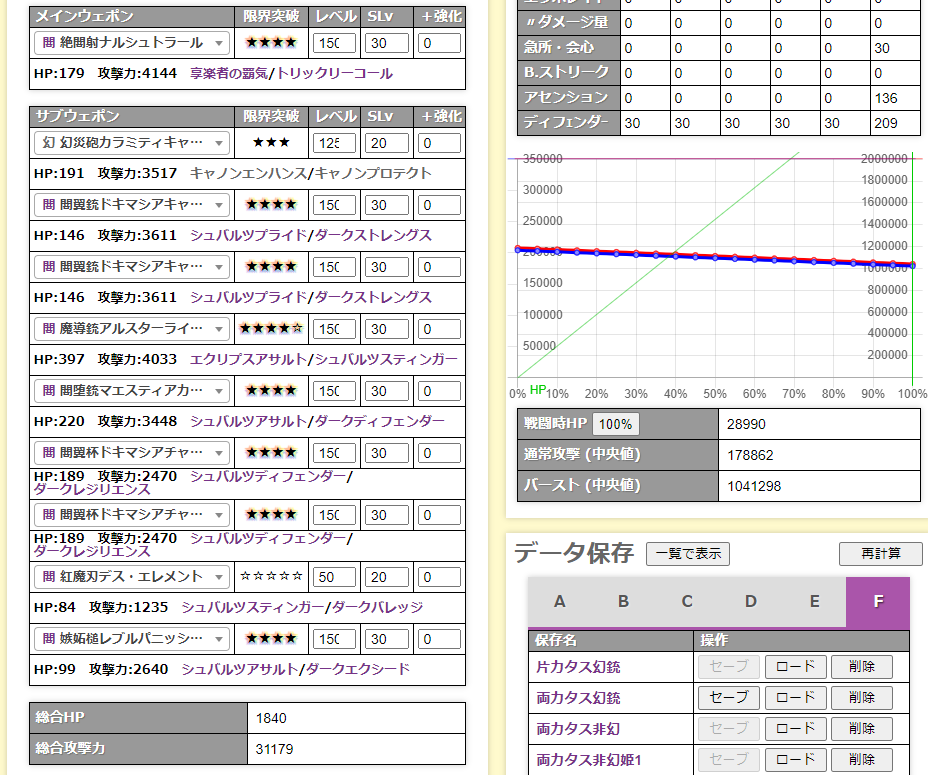Edit level field for 幻災砲カラミティキャ

334,143
